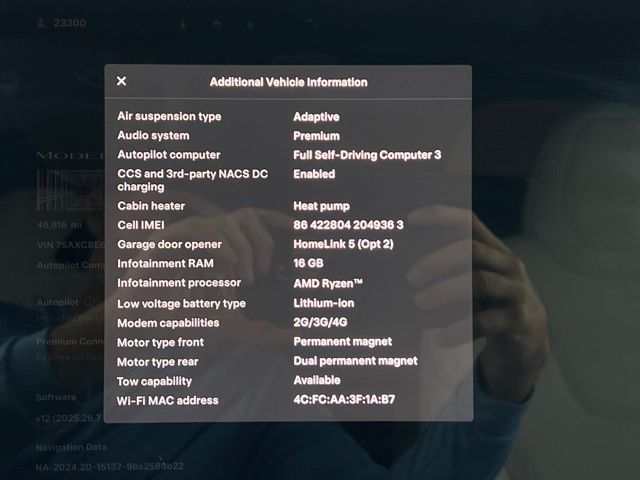
Task: Select the Dual permanent magnet value
Action: pos(355,361)
